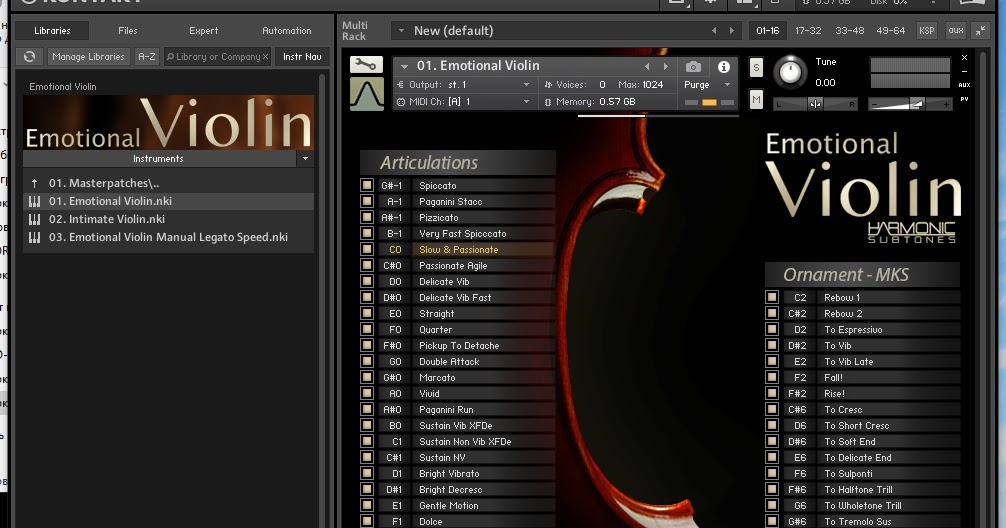The image size is (1006, 528).
Task: Click the Double Attack articulation label
Action: [449, 361]
